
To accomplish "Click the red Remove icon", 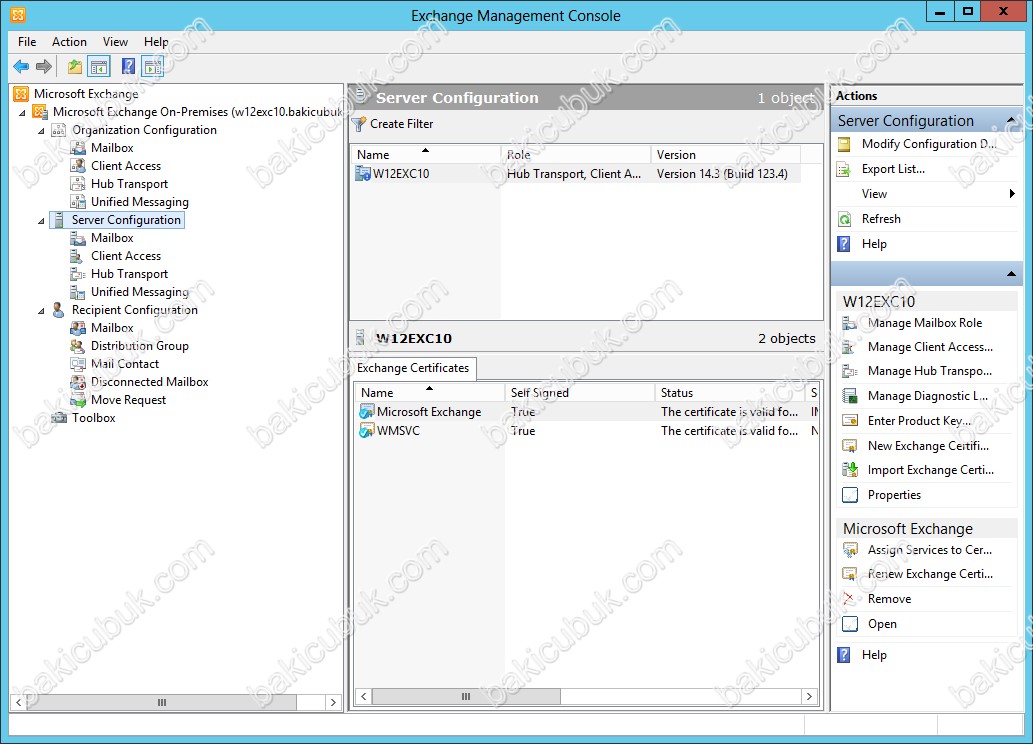I will pyautogui.click(x=850, y=599).
